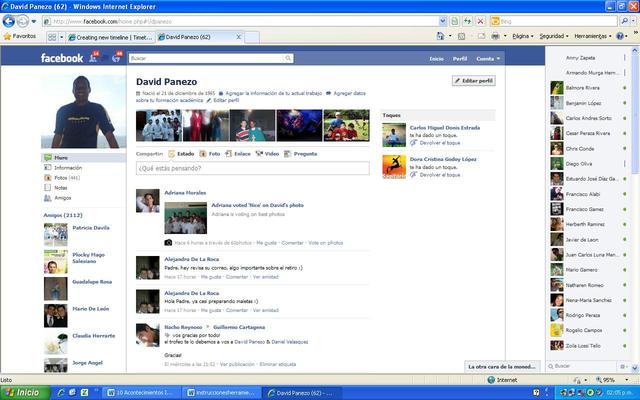
Task: Select Video share option
Action: [267, 154]
